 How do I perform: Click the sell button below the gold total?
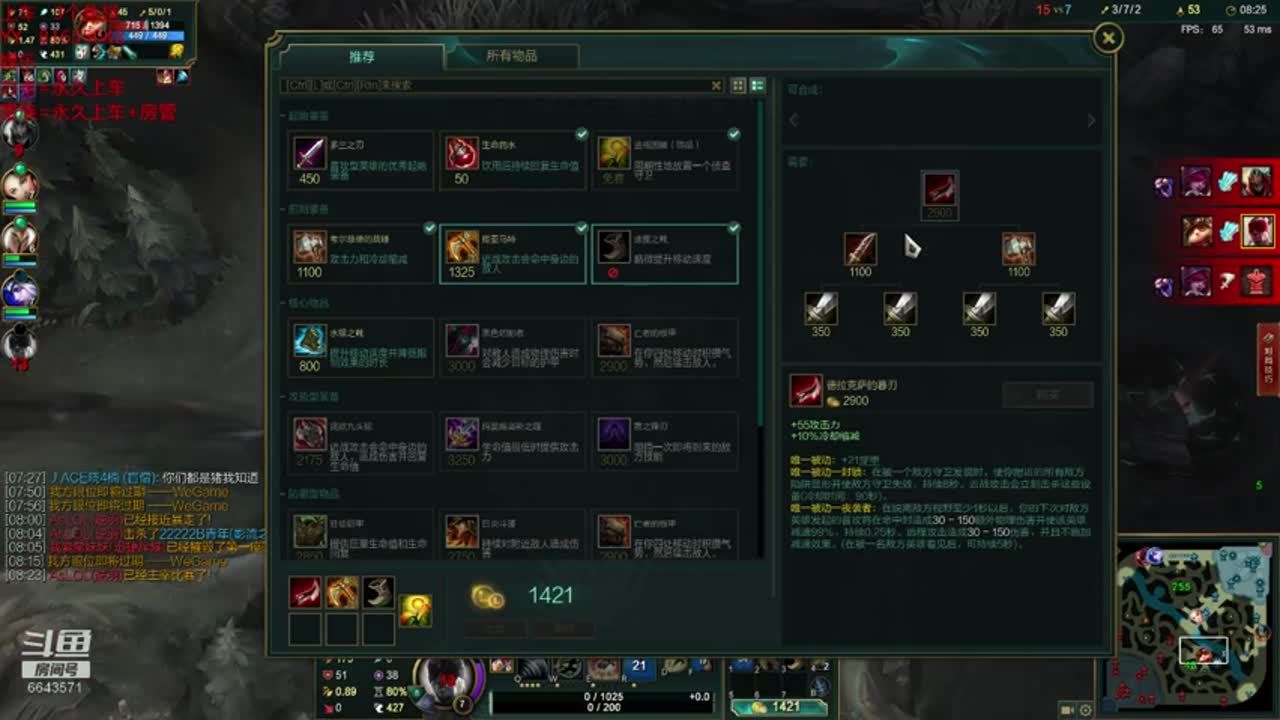[x=497, y=628]
